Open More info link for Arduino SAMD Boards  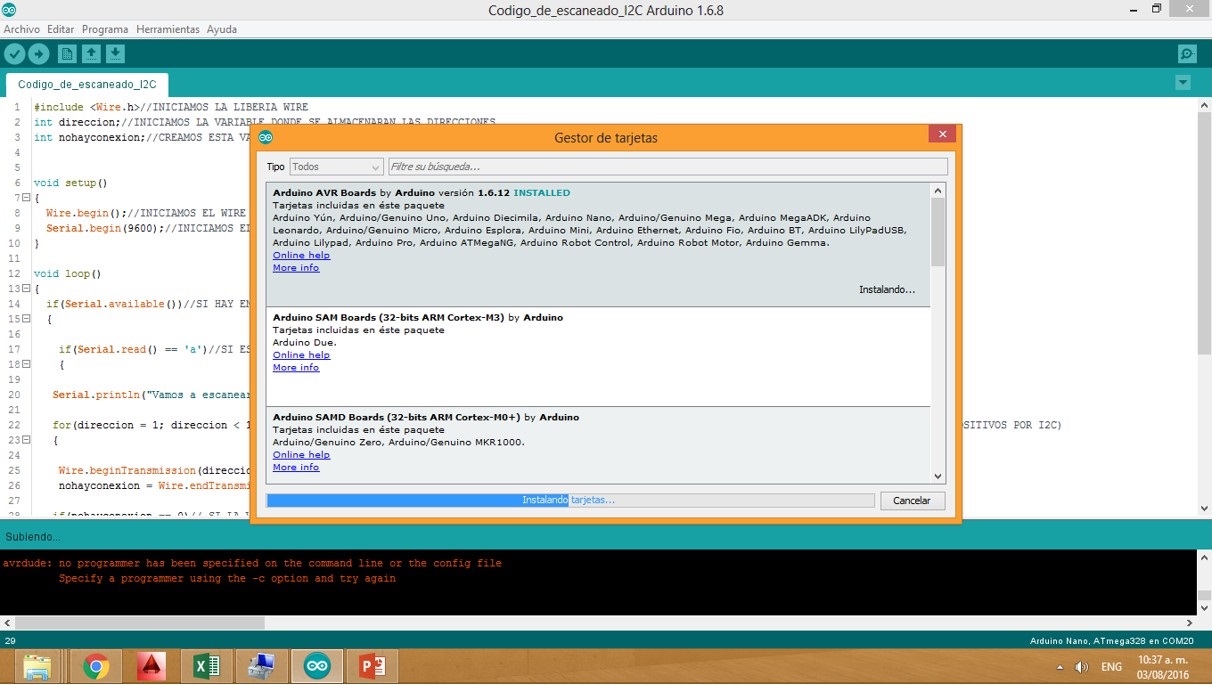coord(296,467)
